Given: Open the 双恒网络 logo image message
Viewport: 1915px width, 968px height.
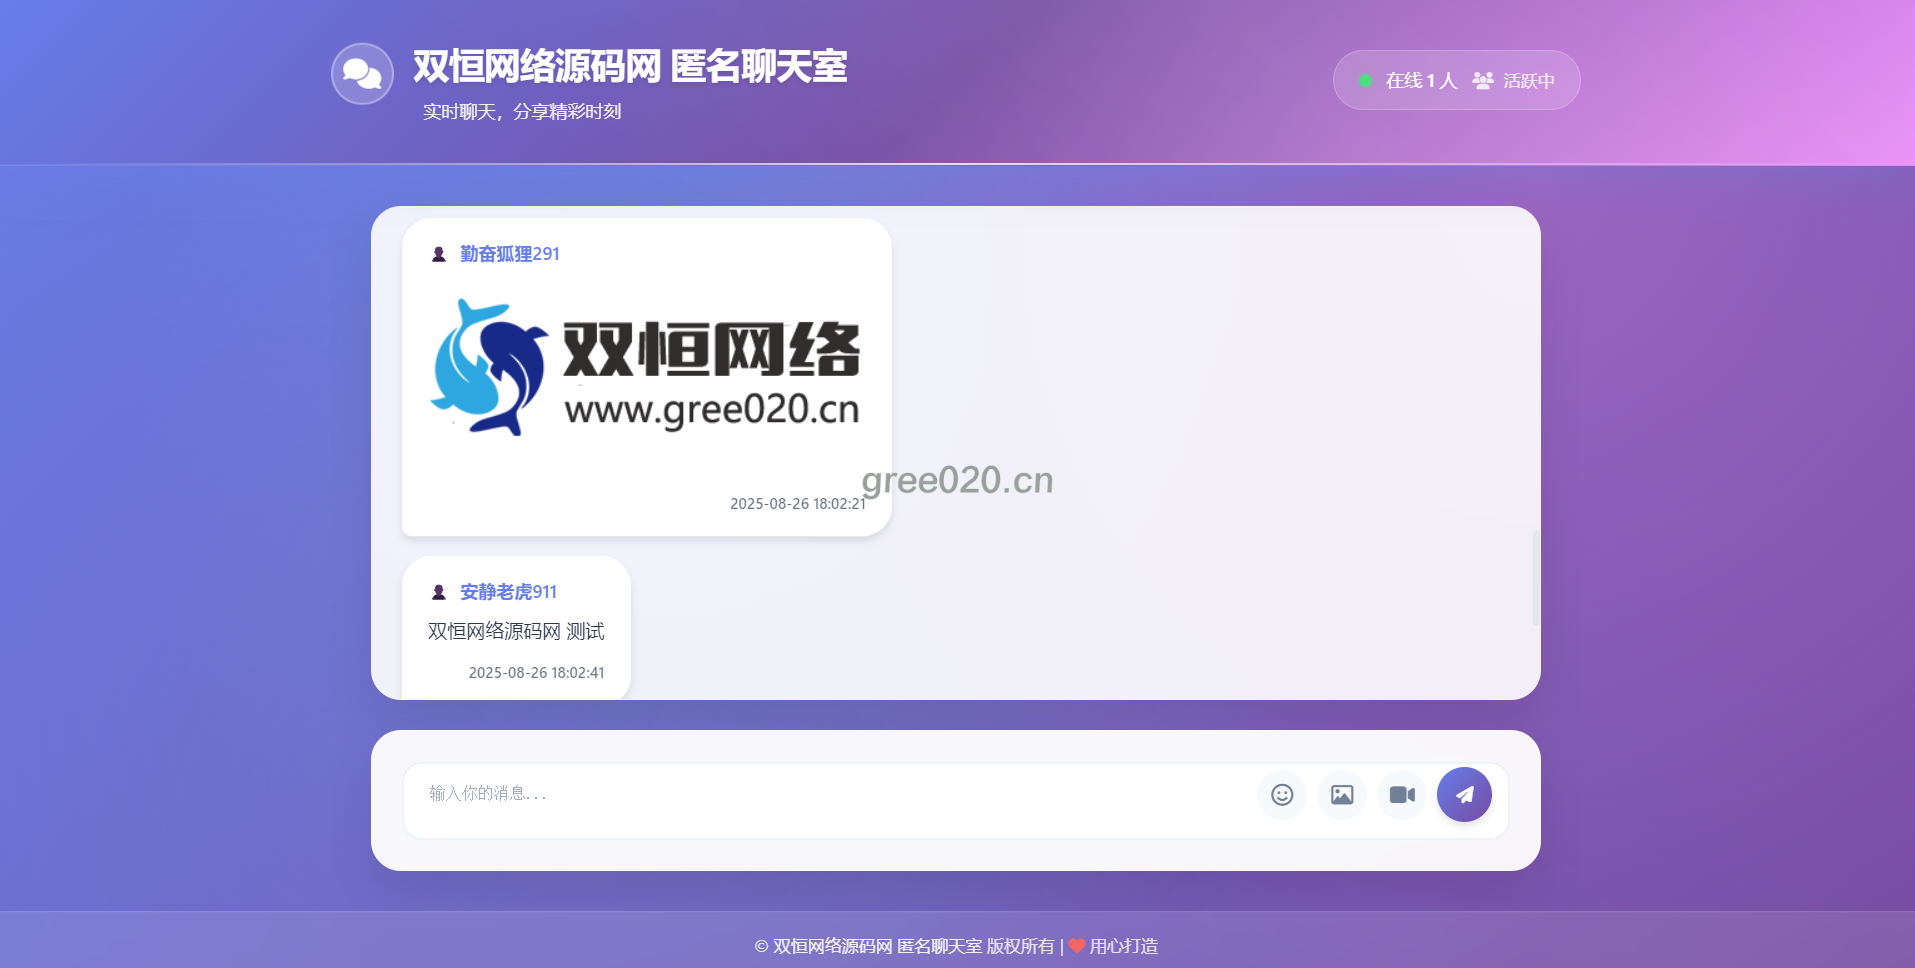Looking at the screenshot, I should pos(646,367).
